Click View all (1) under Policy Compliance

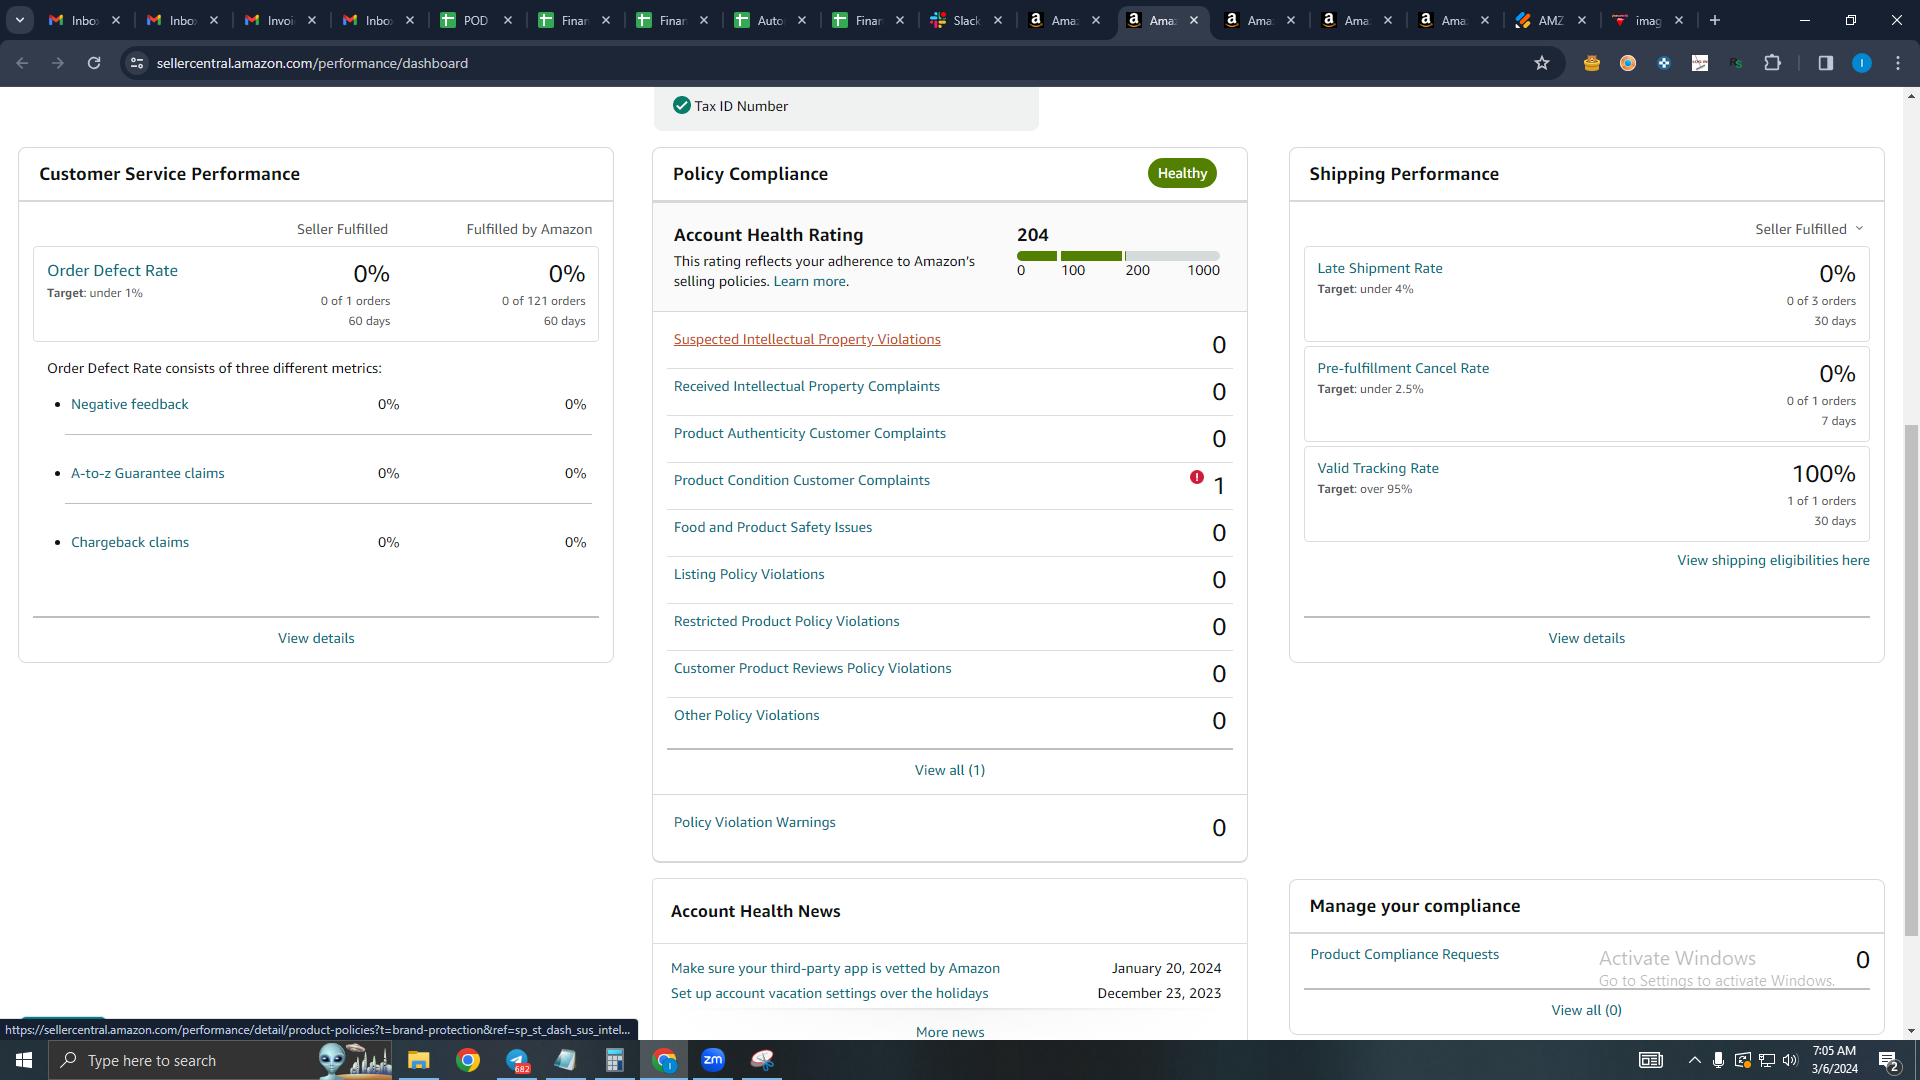coord(950,770)
